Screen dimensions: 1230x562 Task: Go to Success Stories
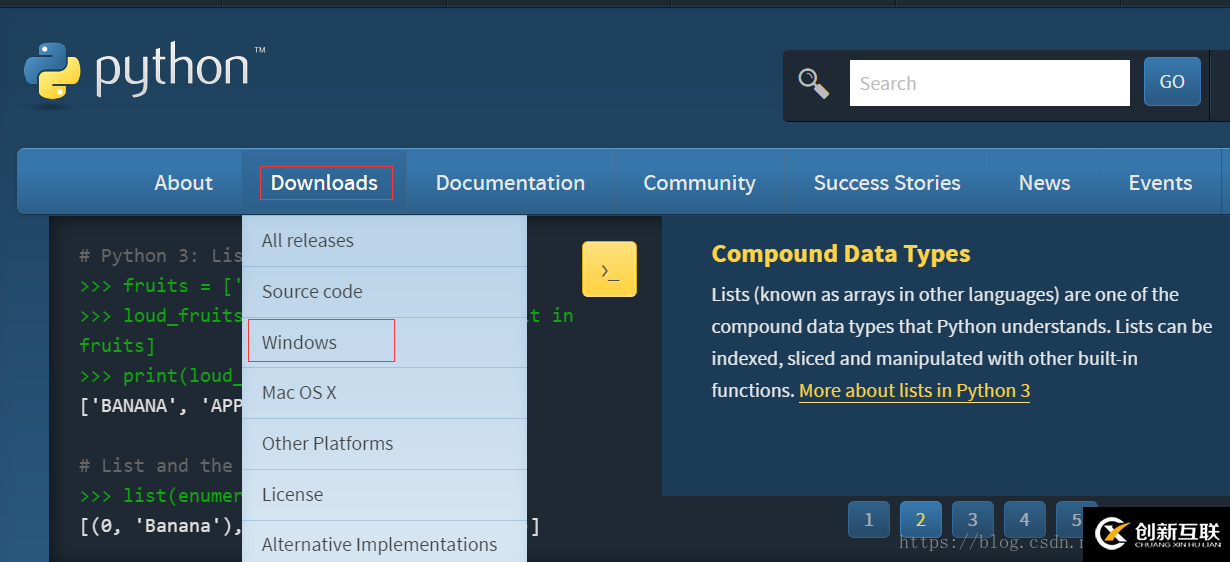(x=886, y=183)
